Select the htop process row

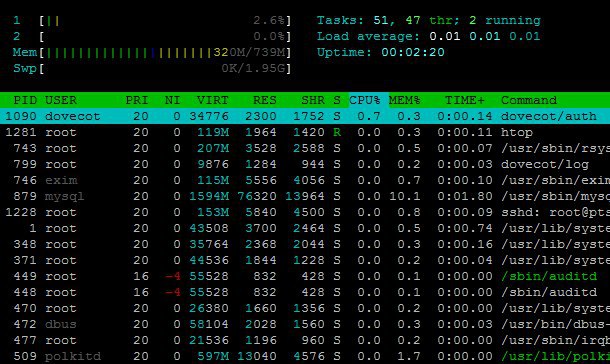pos(305,132)
